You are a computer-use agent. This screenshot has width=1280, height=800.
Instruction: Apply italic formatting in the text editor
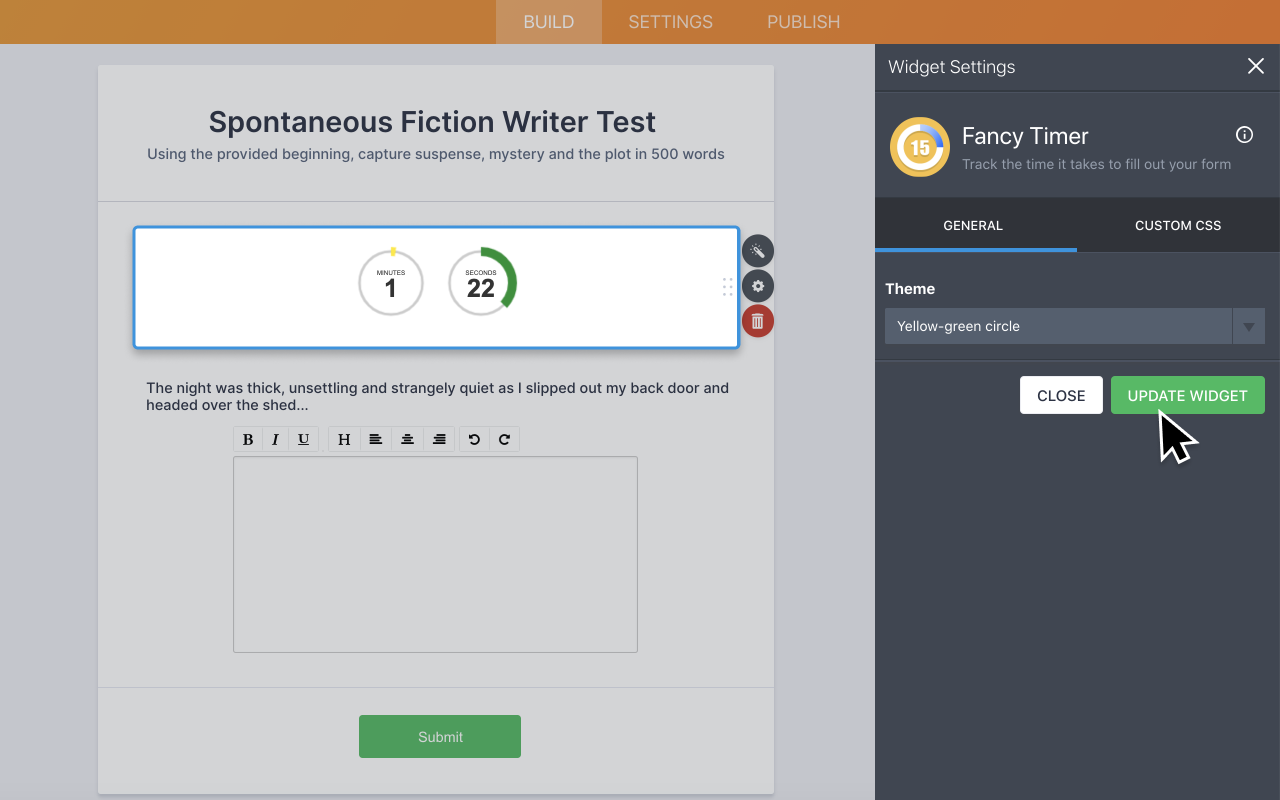pos(275,438)
